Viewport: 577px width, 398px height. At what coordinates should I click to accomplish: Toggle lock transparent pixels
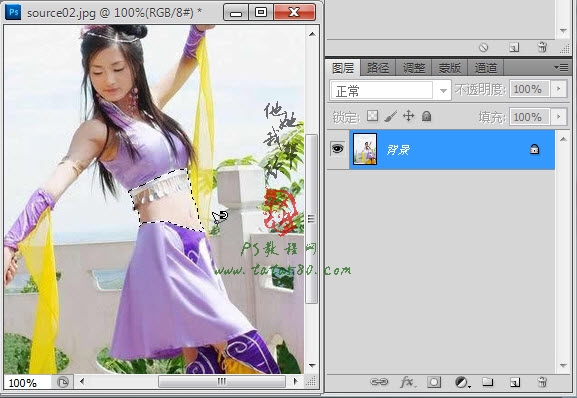point(372,116)
